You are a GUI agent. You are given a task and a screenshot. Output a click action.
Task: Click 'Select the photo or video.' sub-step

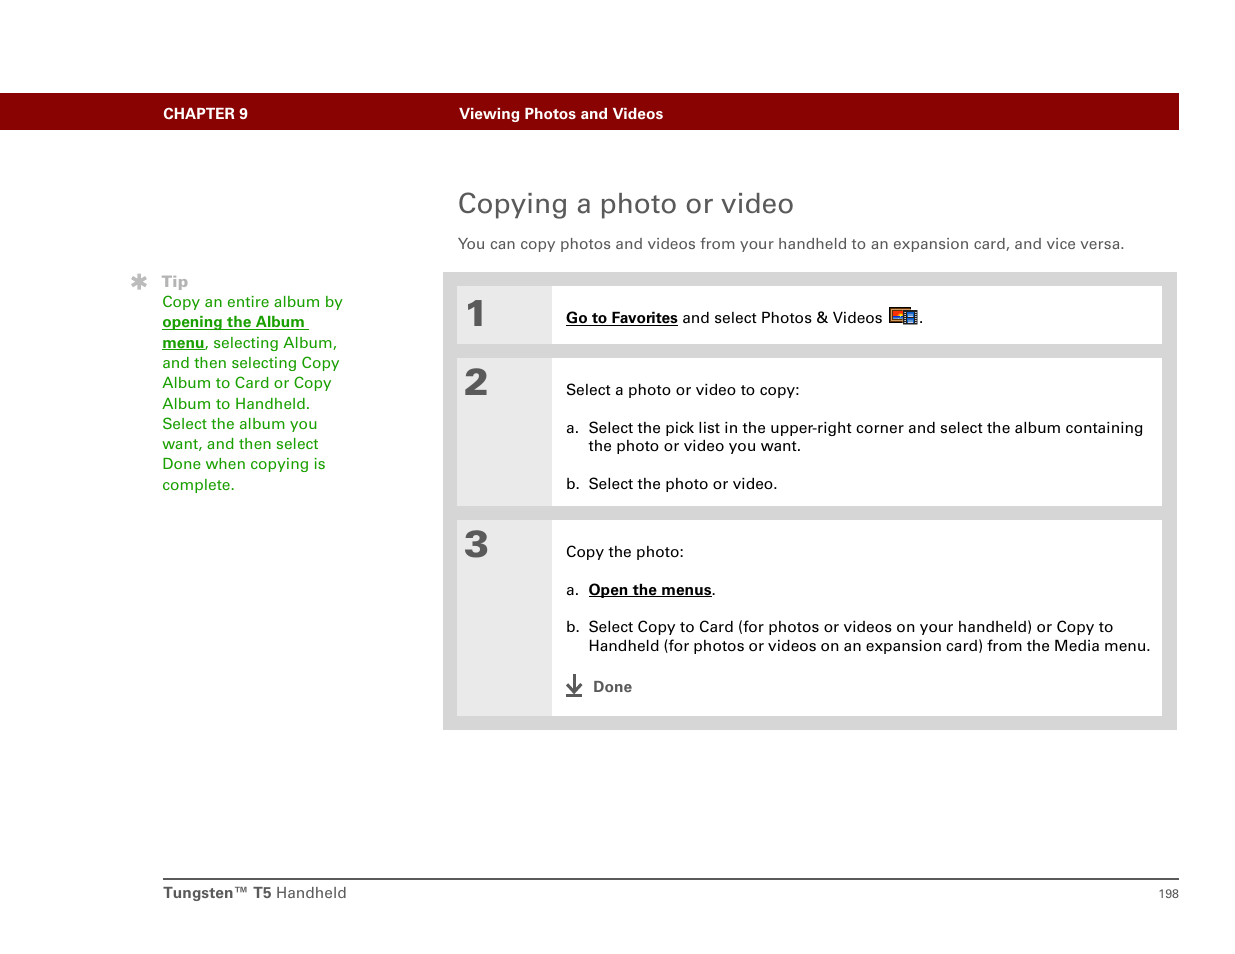[x=683, y=484]
